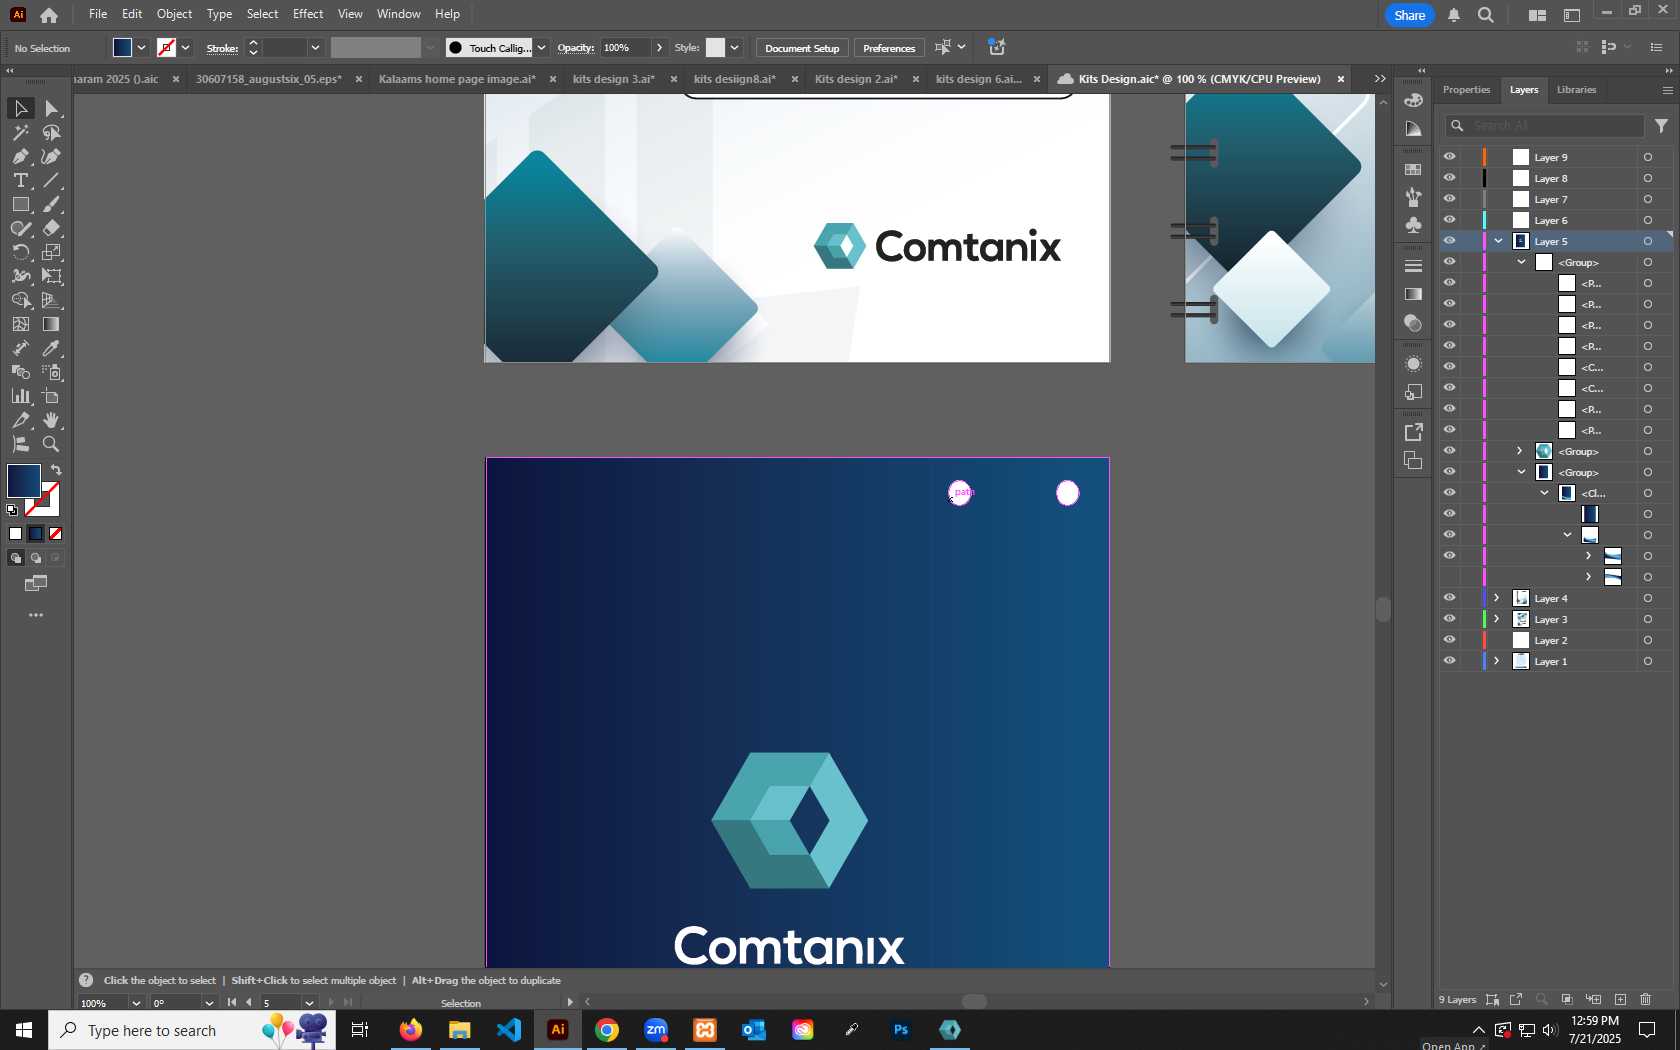Select the Eraser tool

[51, 228]
